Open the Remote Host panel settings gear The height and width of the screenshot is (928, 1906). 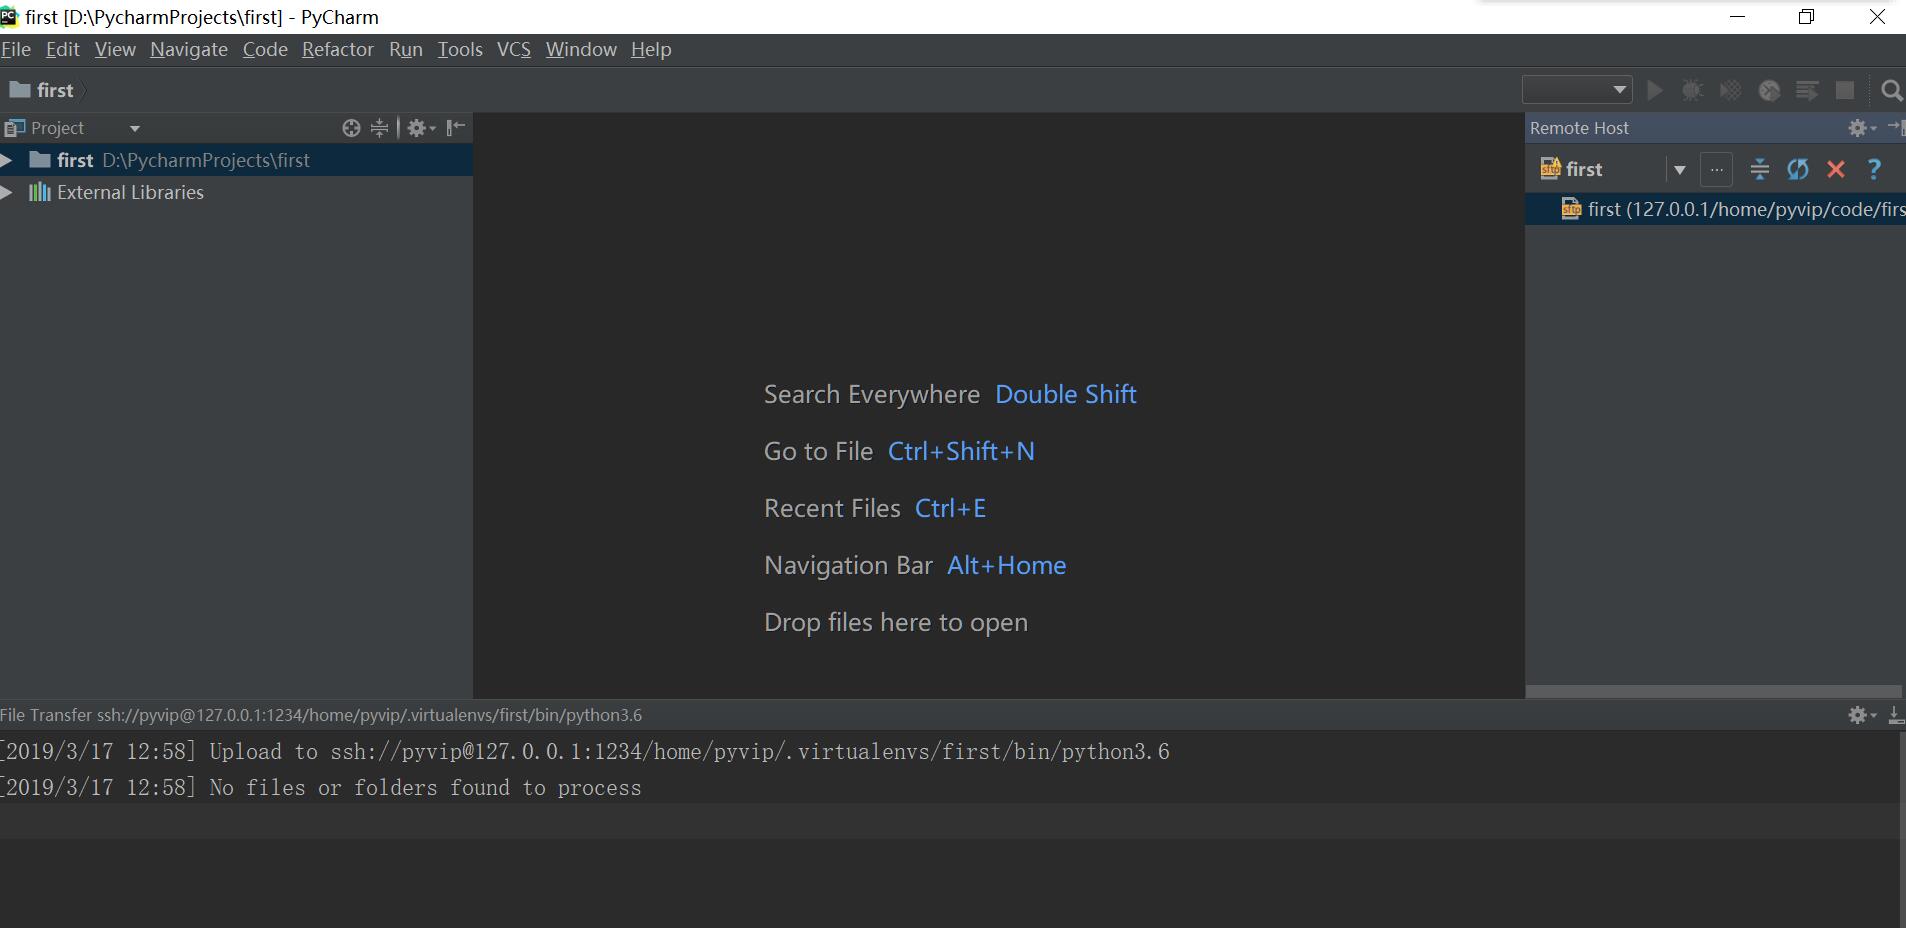[1861, 128]
